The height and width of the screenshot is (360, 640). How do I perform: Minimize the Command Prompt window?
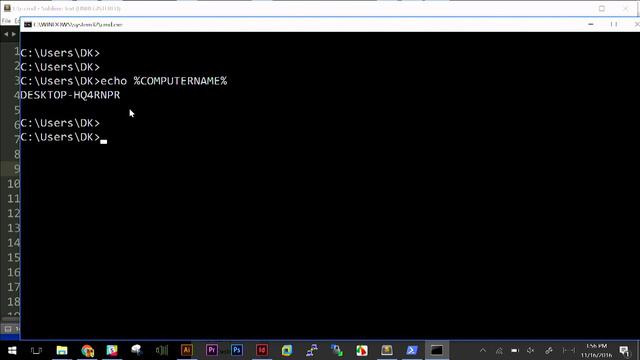click(x=591, y=24)
